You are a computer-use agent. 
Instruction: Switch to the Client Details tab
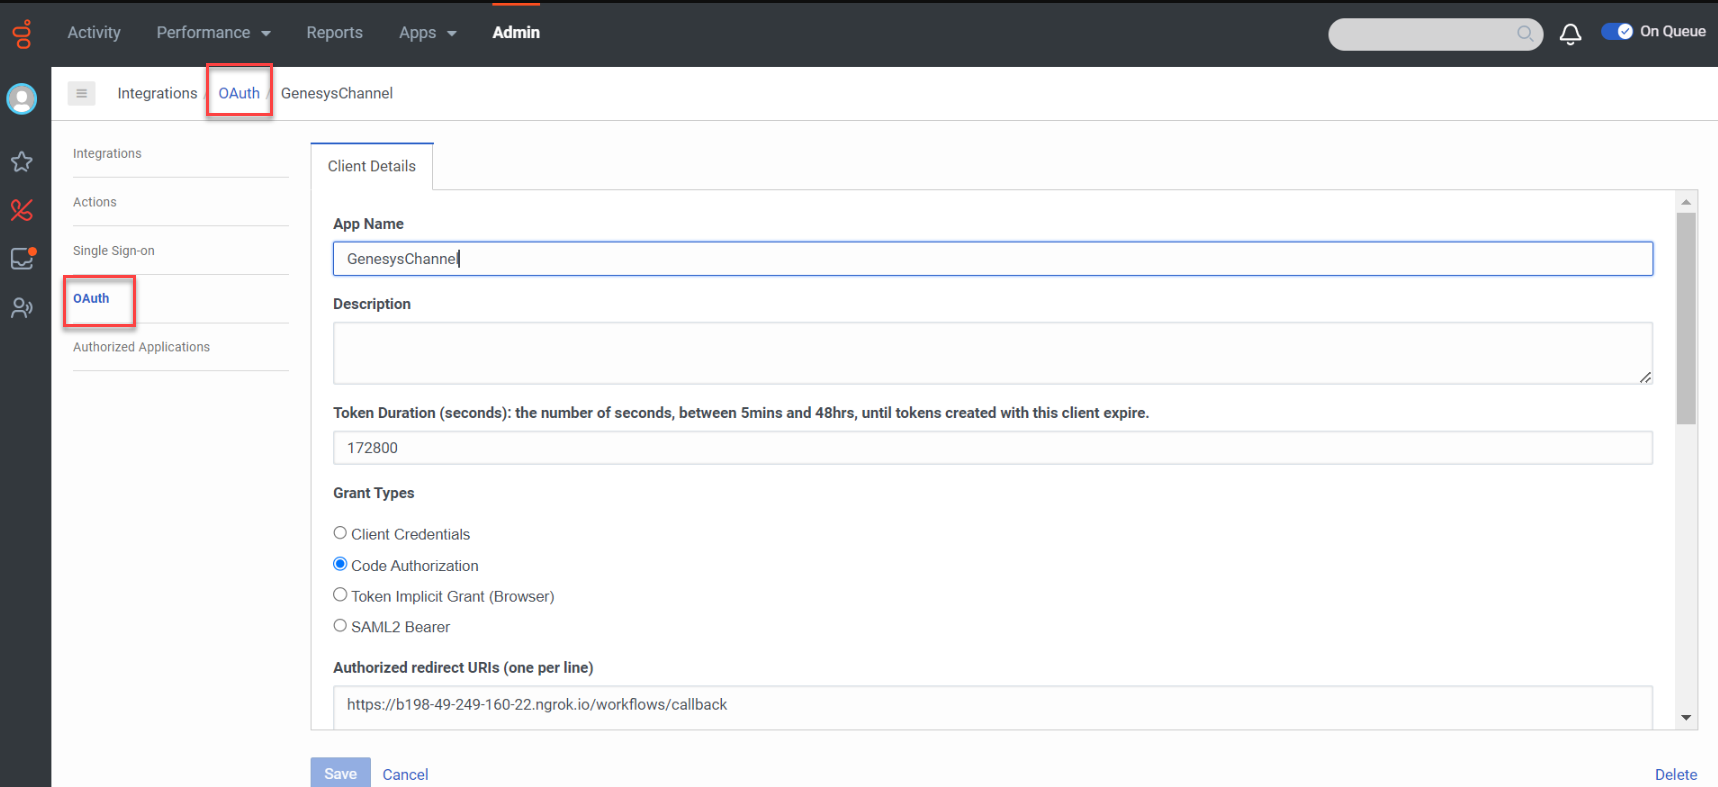click(371, 166)
